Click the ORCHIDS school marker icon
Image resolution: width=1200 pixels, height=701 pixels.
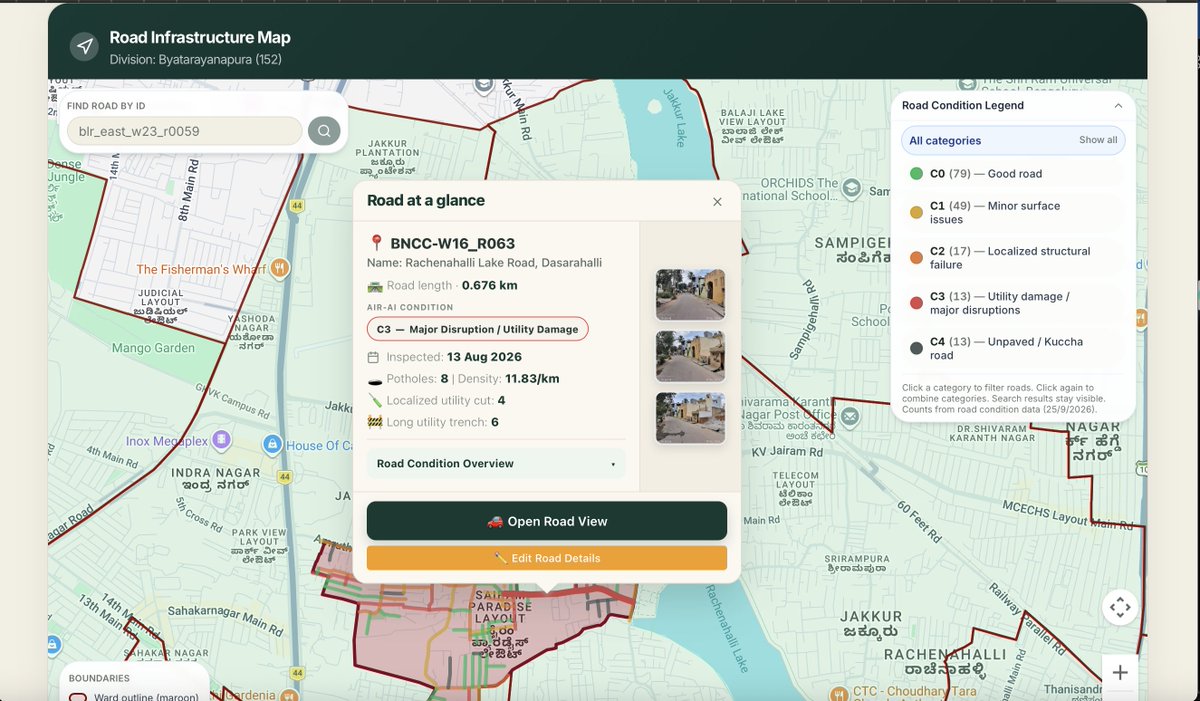coord(851,188)
